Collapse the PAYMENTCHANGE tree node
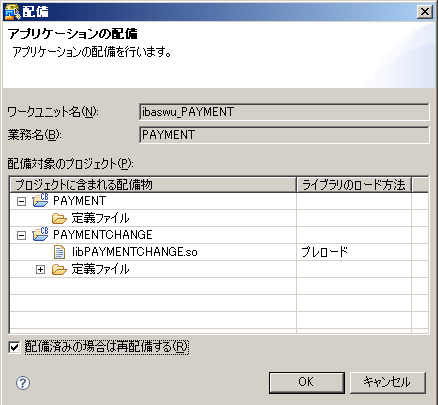 (x=21, y=235)
